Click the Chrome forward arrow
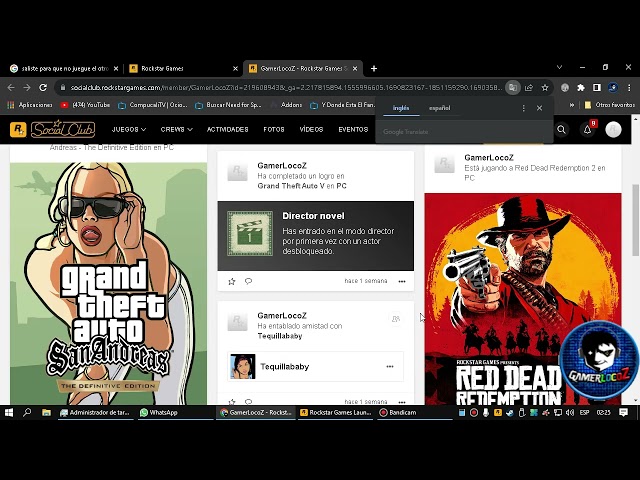 [27, 87]
